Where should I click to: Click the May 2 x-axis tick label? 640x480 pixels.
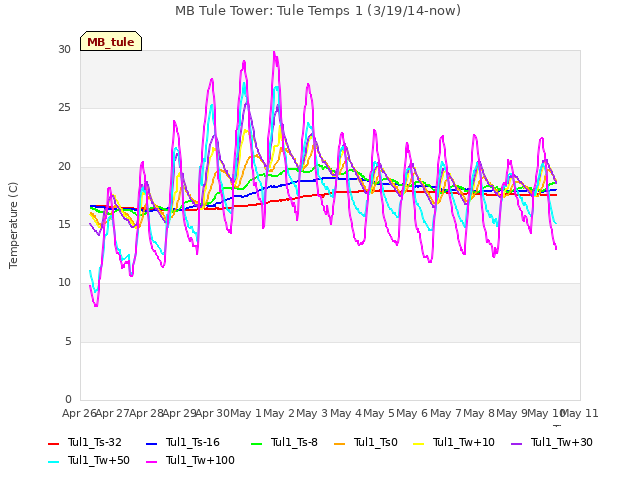click(x=279, y=413)
